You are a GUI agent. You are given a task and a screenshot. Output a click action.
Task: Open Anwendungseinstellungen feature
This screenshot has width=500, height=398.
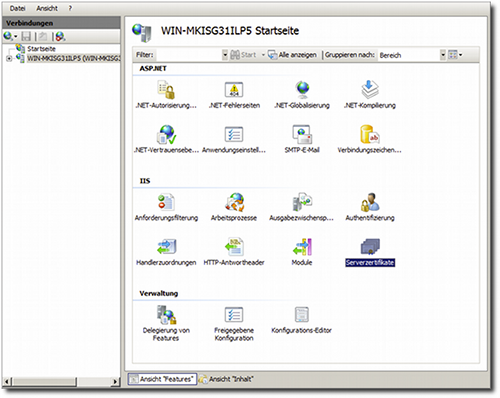[234, 139]
